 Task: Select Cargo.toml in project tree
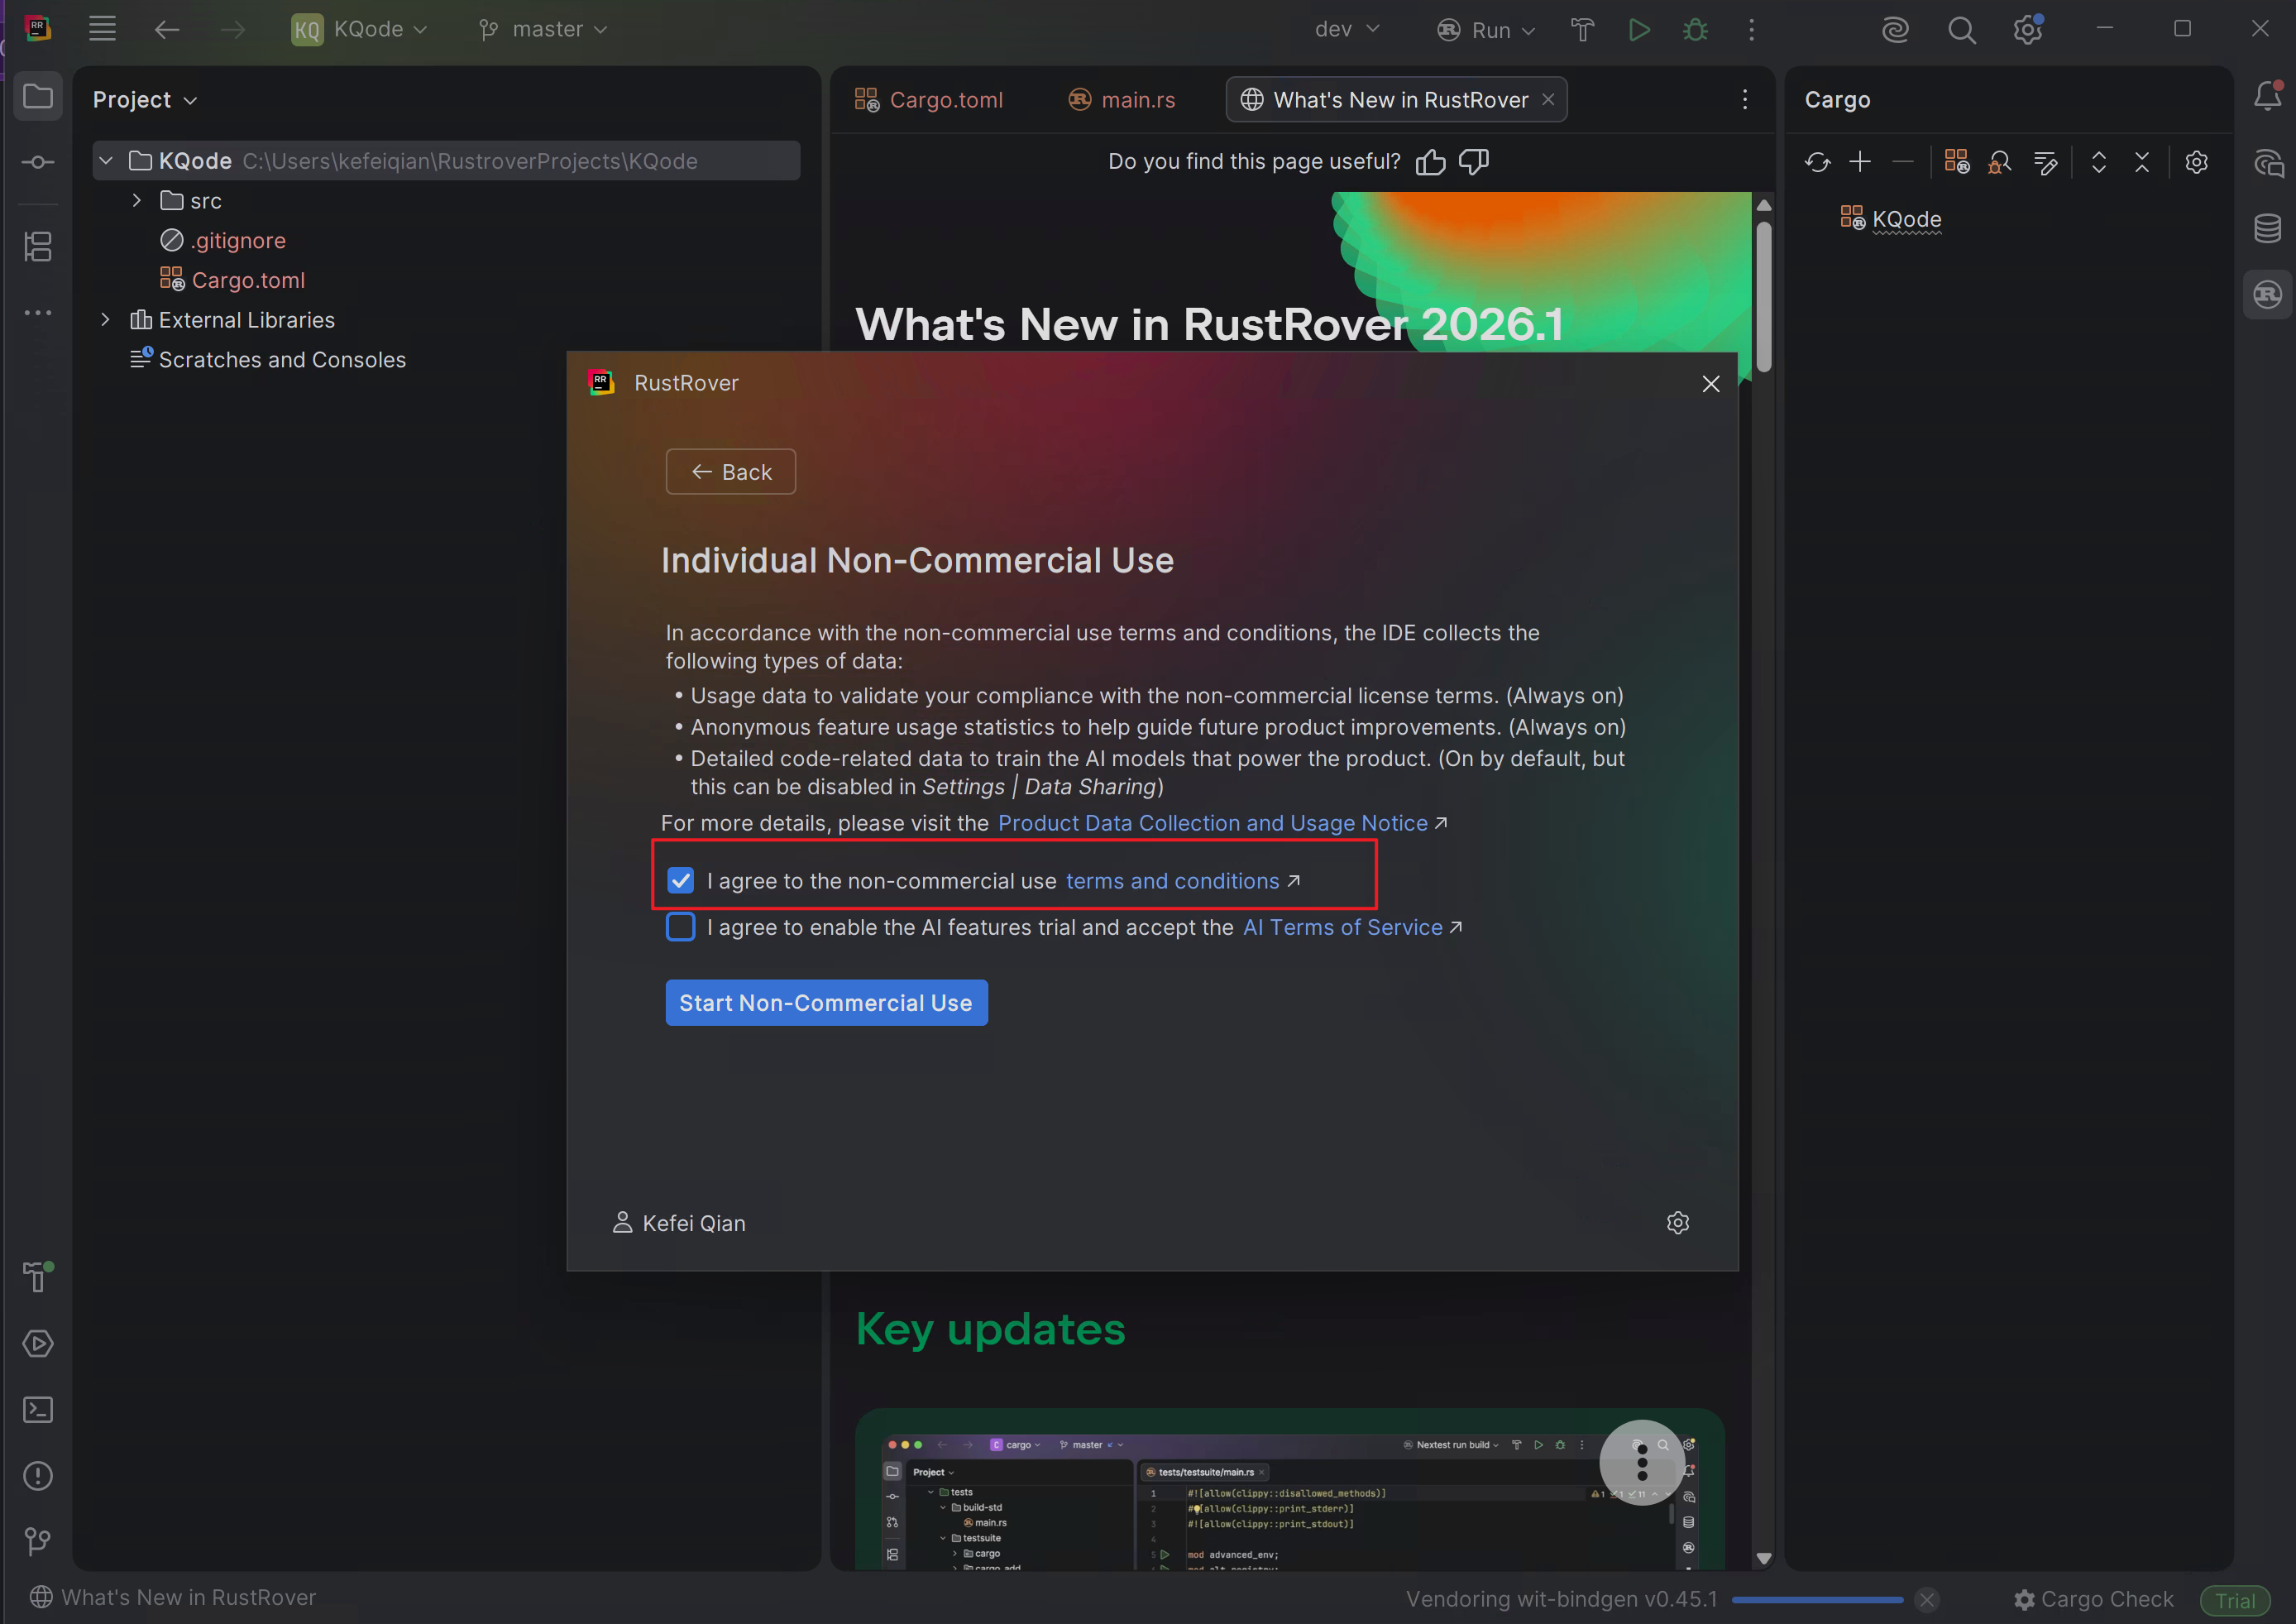point(248,280)
